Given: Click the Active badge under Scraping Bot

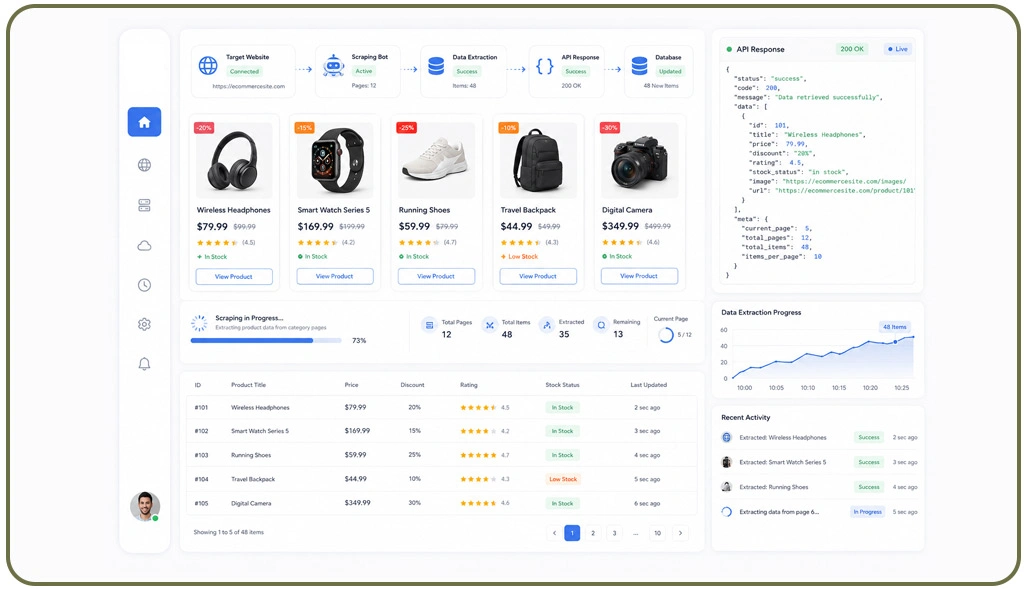Looking at the screenshot, I should 364,71.
